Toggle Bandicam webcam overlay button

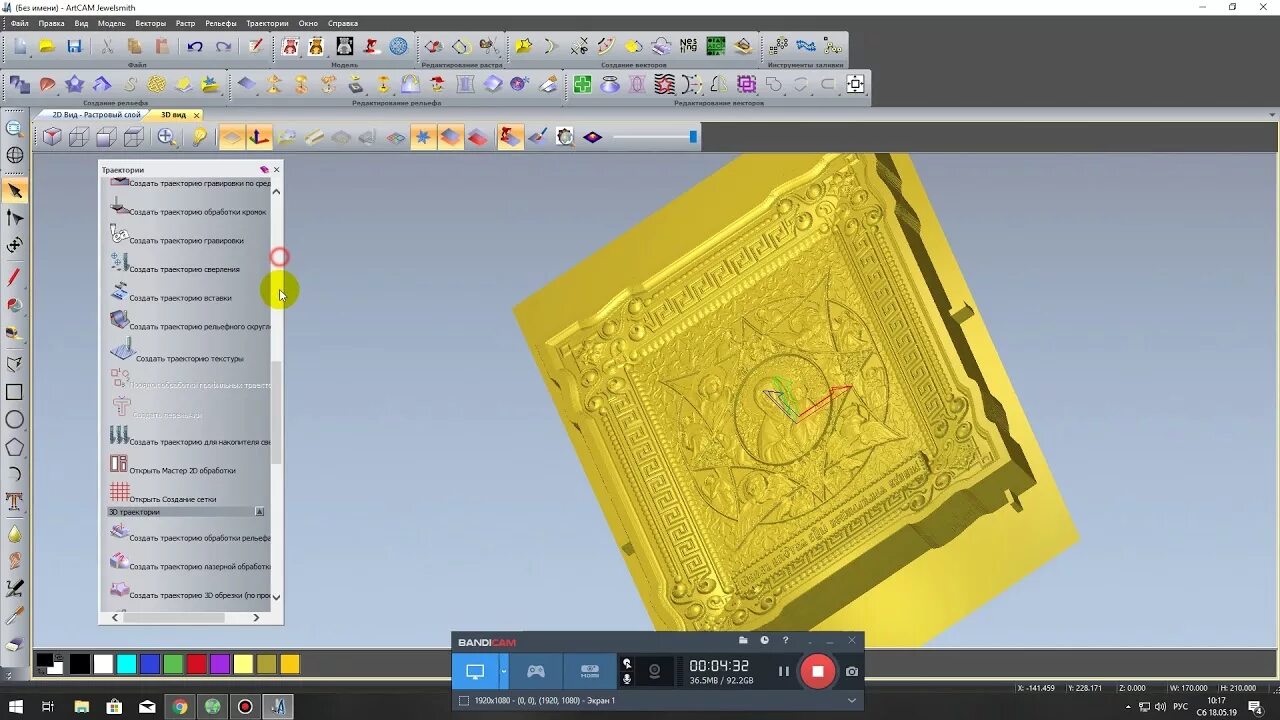coord(654,671)
